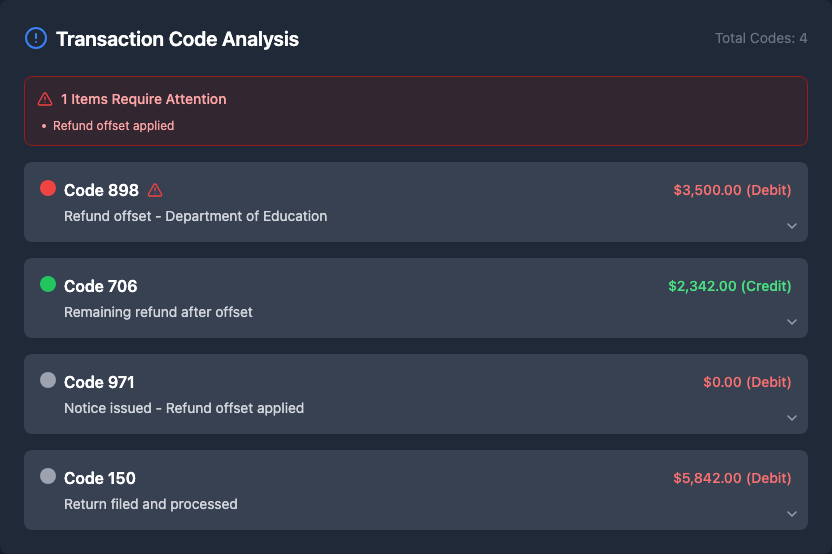
Task: Click the blue info icon beside the title
Action: (35, 39)
